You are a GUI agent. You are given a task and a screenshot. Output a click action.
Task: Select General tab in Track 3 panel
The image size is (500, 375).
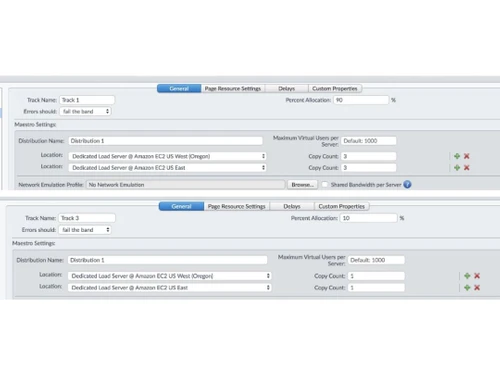click(181, 206)
